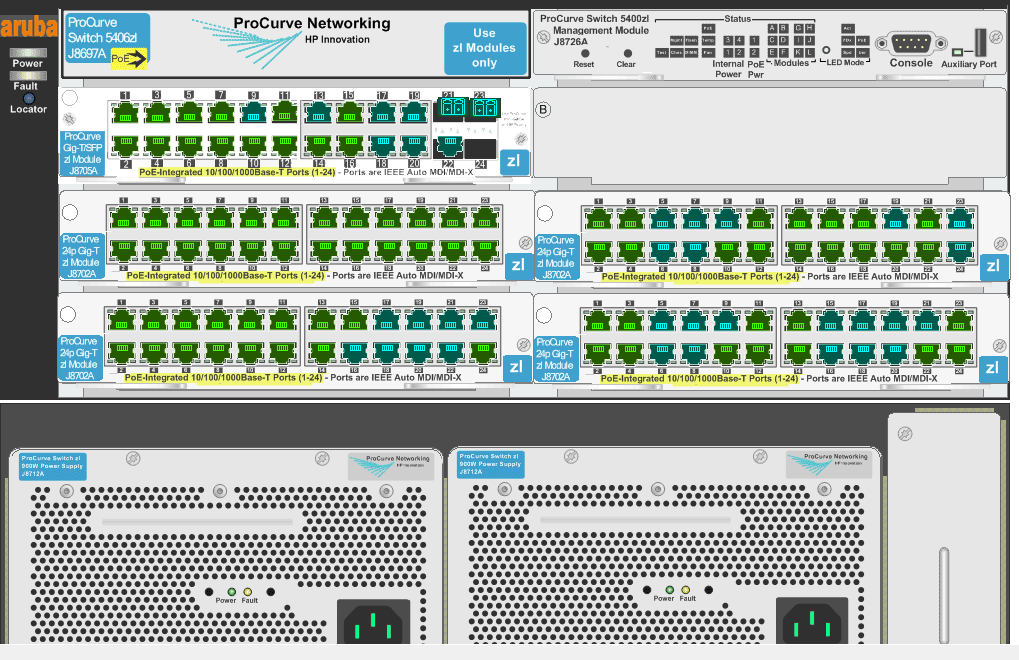The image size is (1019, 660).
Task: Click the Spd LED Mode indicator
Action: coord(848,53)
